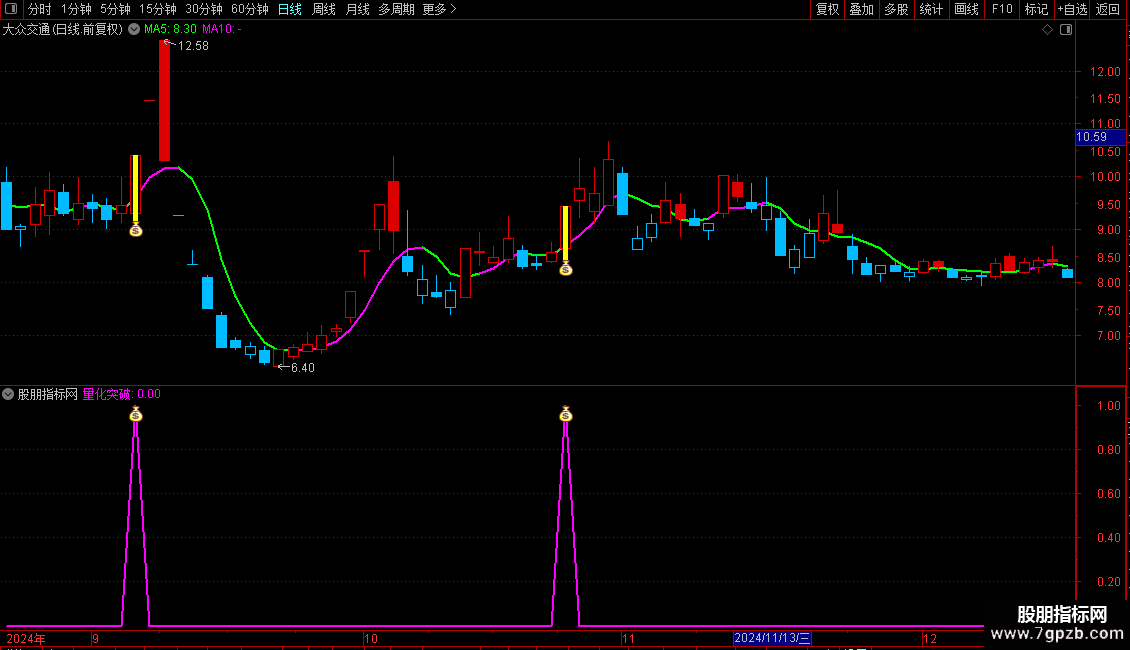Activate the 画线 drawing tools
Screen dimensions: 1130x650
[x=966, y=9]
